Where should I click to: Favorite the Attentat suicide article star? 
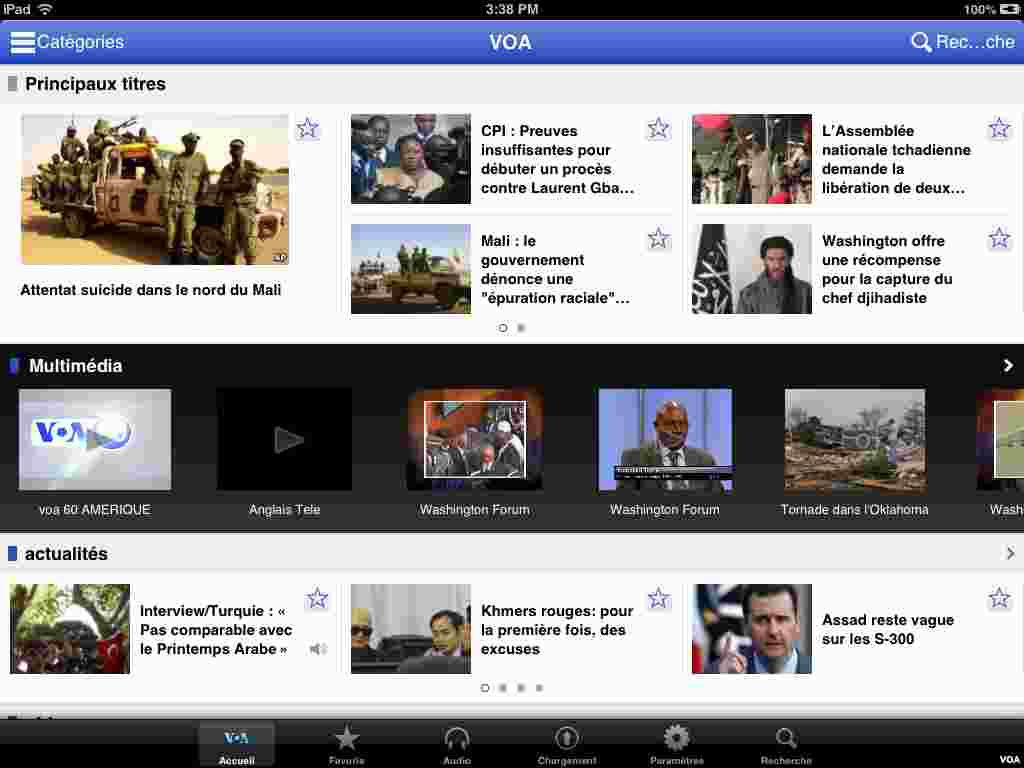308,129
